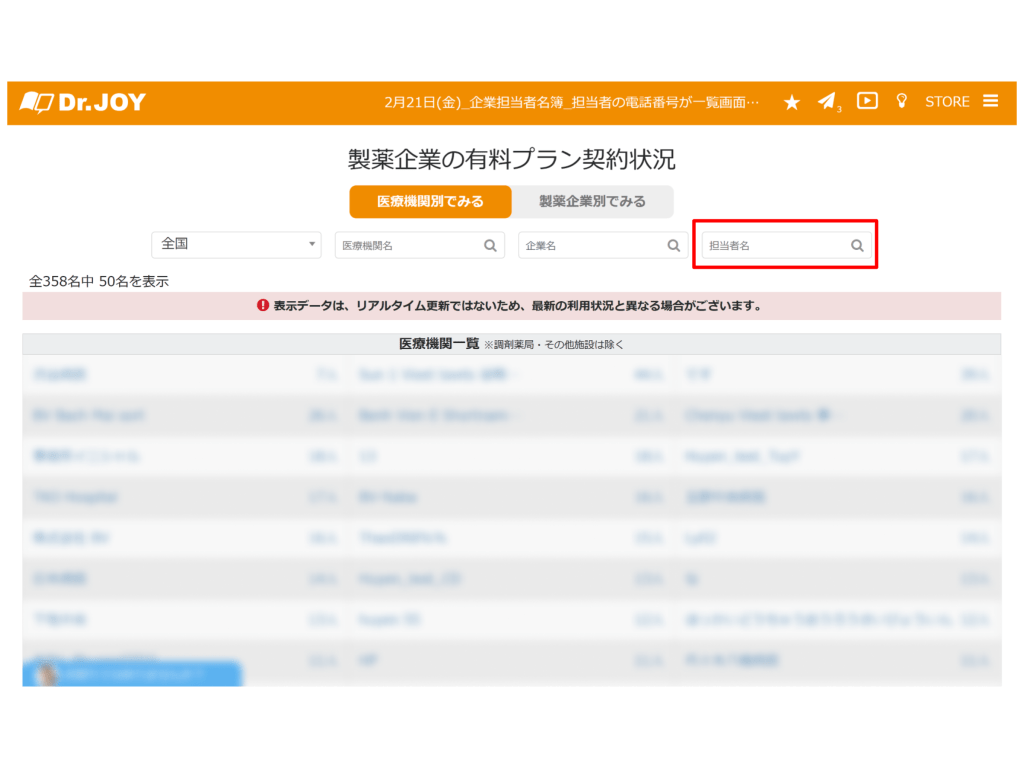Screen dimensions: 1024x768
Task: Open the video play icon
Action: tap(867, 100)
